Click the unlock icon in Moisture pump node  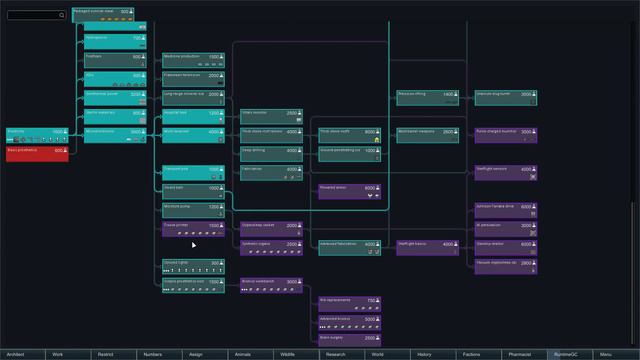tap(221, 214)
